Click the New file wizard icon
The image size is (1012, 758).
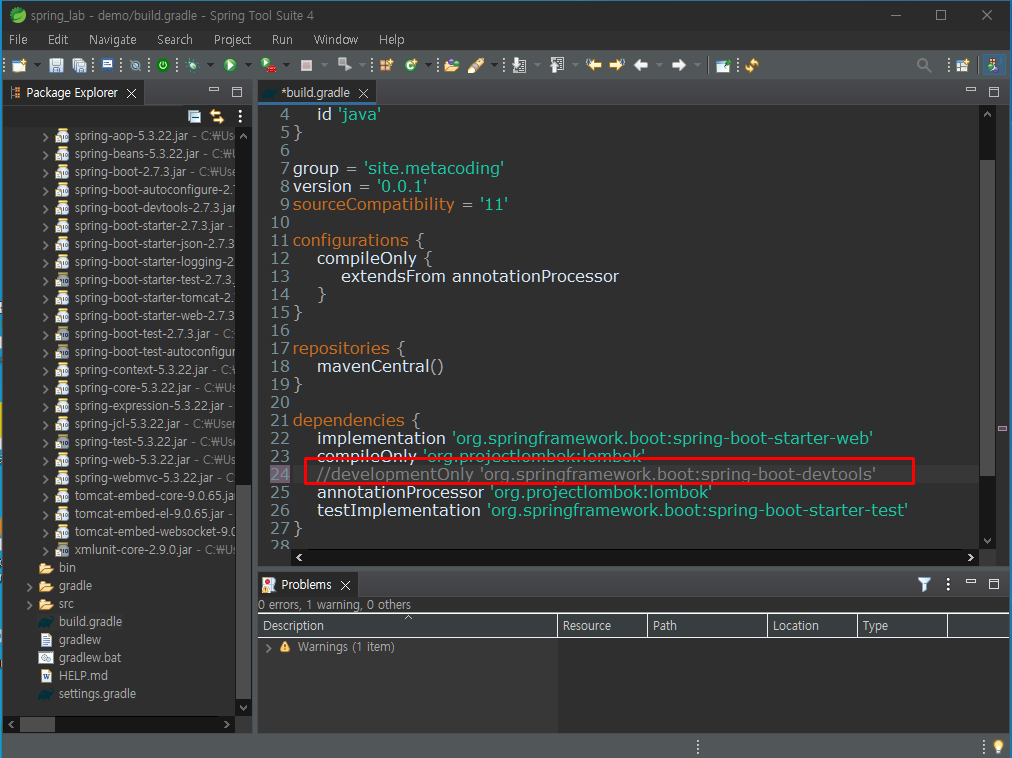pyautogui.click(x=19, y=65)
